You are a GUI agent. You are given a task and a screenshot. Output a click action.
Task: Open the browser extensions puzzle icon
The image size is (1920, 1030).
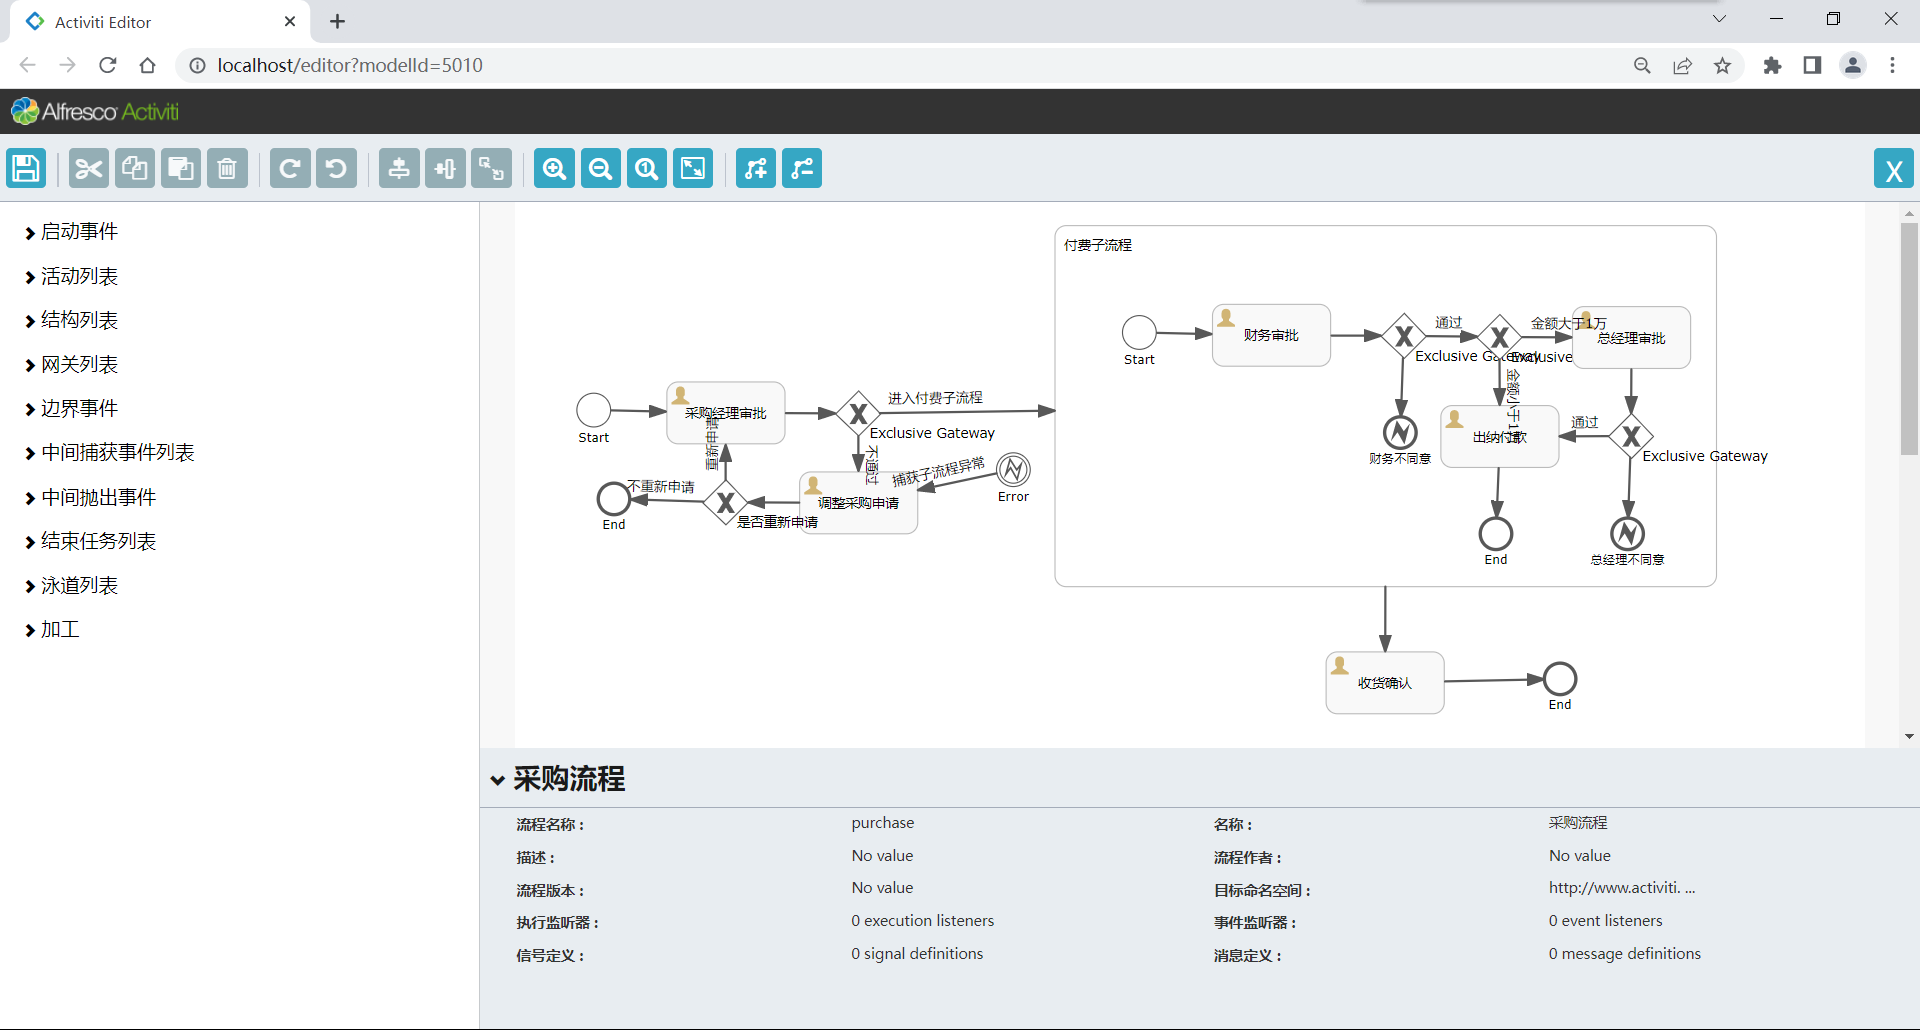point(1772,65)
